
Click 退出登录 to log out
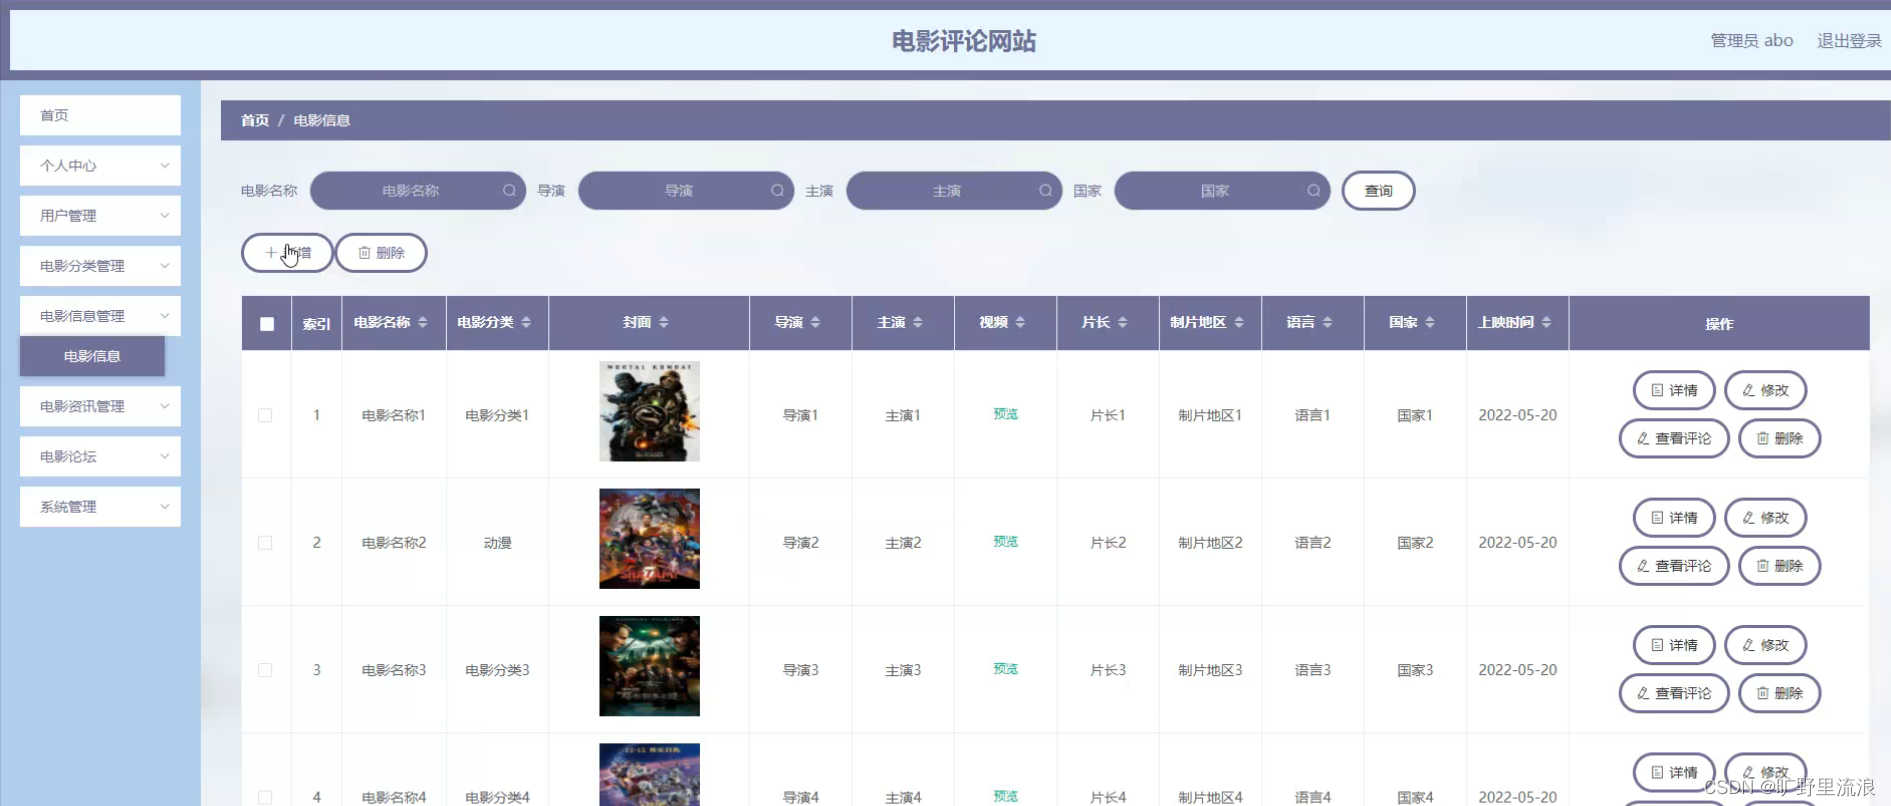1849,41
